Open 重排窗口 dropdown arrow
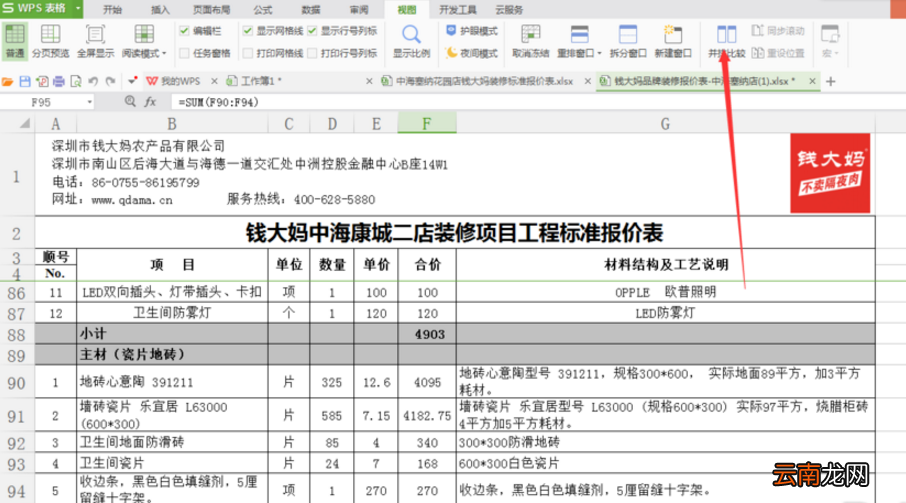This screenshot has width=906, height=503. [599, 54]
